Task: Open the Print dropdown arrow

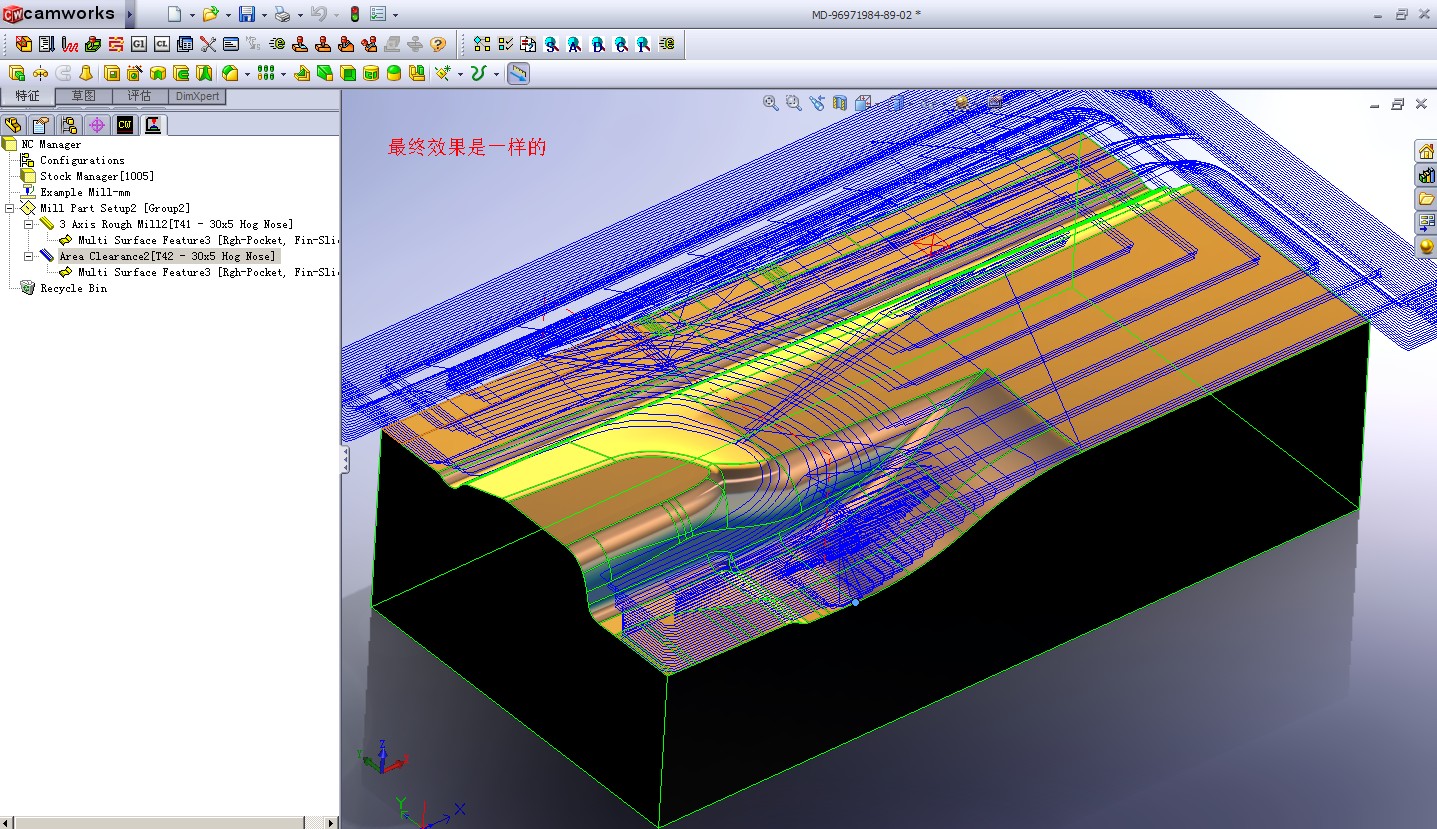Action: (x=299, y=15)
